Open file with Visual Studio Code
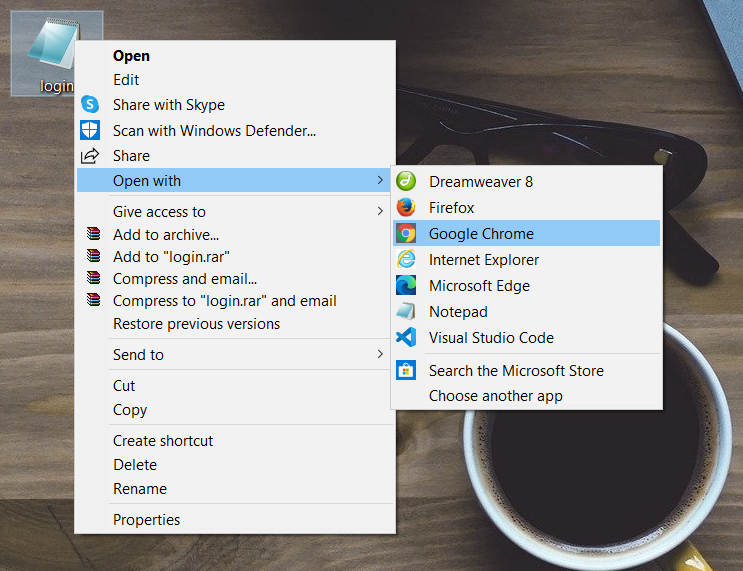 click(x=526, y=337)
